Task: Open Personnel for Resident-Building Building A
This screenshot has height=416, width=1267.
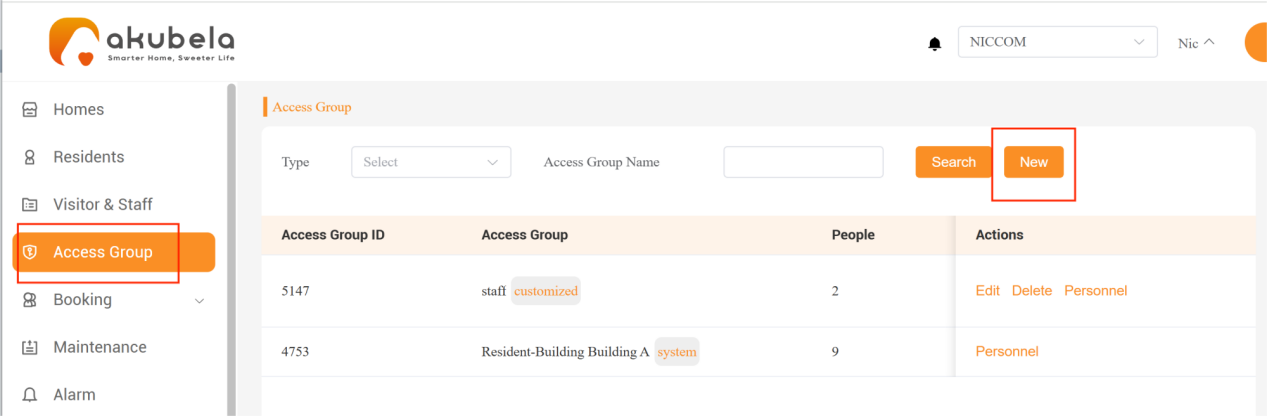Action: pyautogui.click(x=1007, y=351)
